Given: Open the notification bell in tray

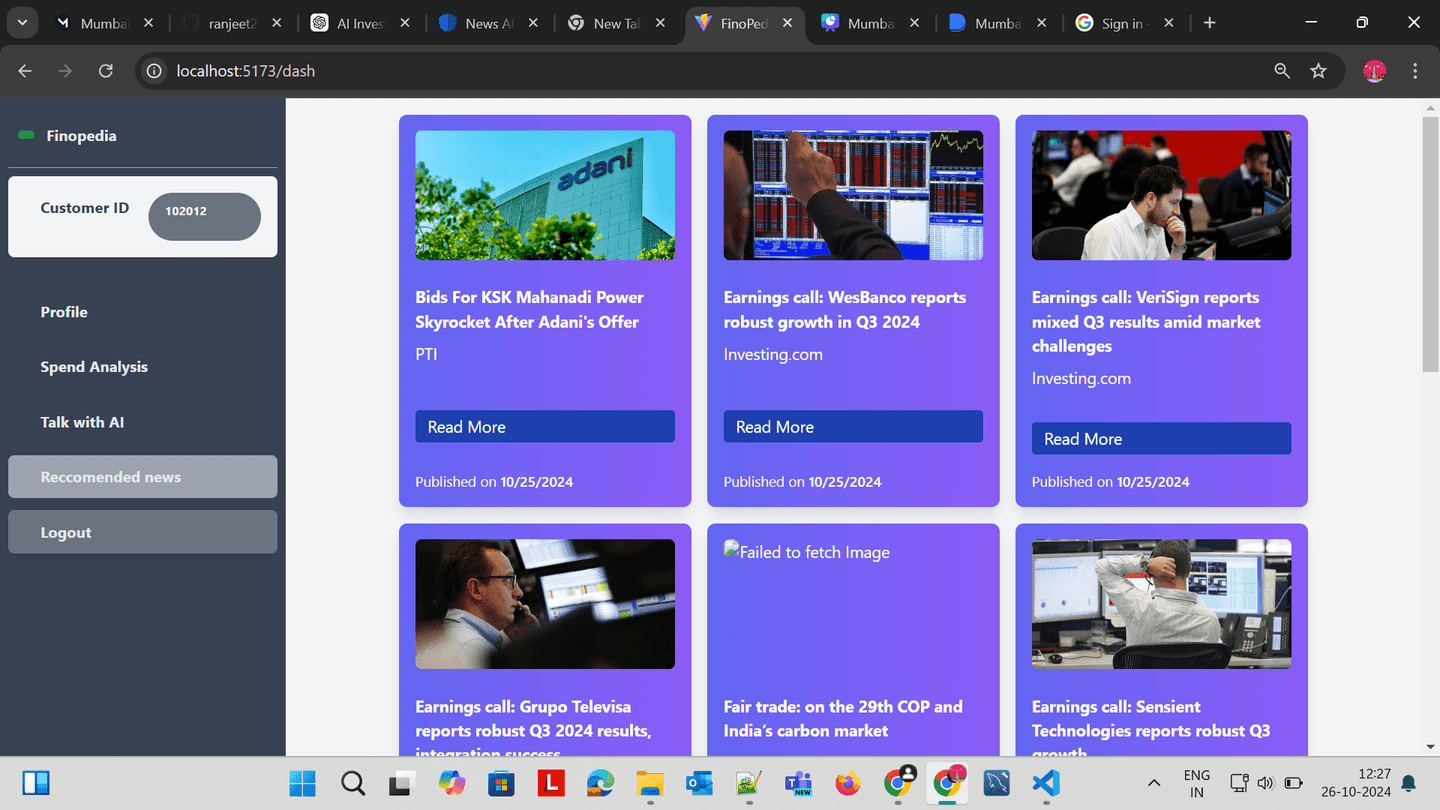Looking at the screenshot, I should click(1409, 783).
